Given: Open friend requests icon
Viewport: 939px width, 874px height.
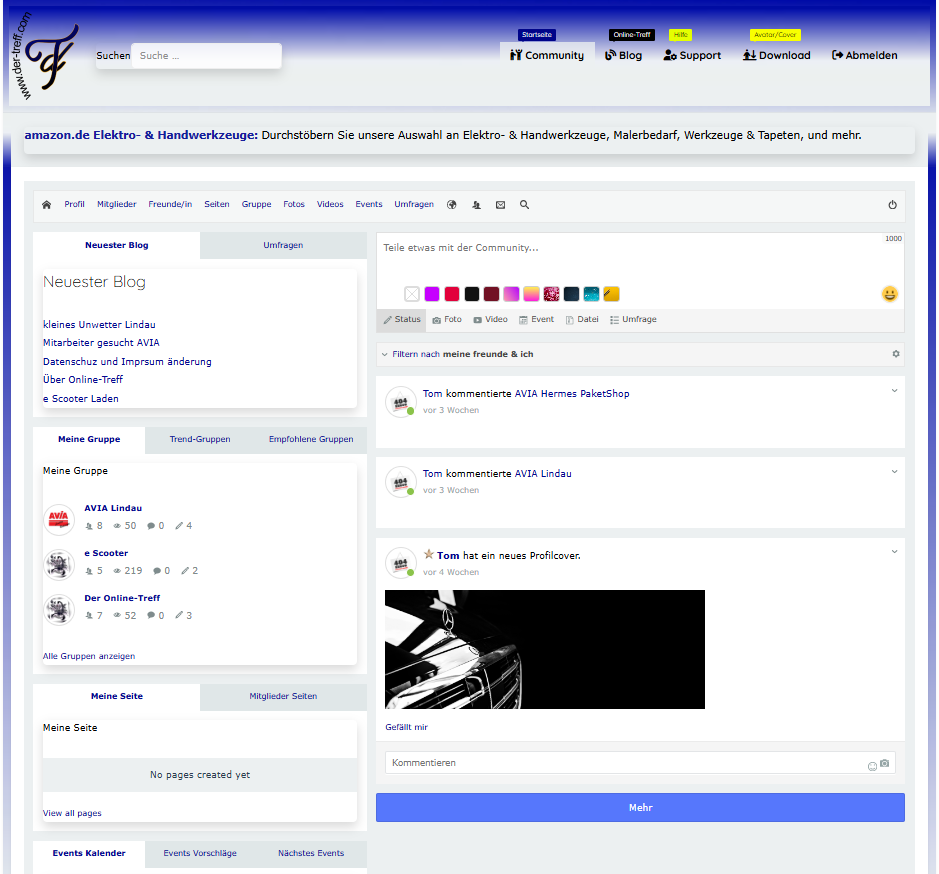Looking at the screenshot, I should pyautogui.click(x=476, y=205).
